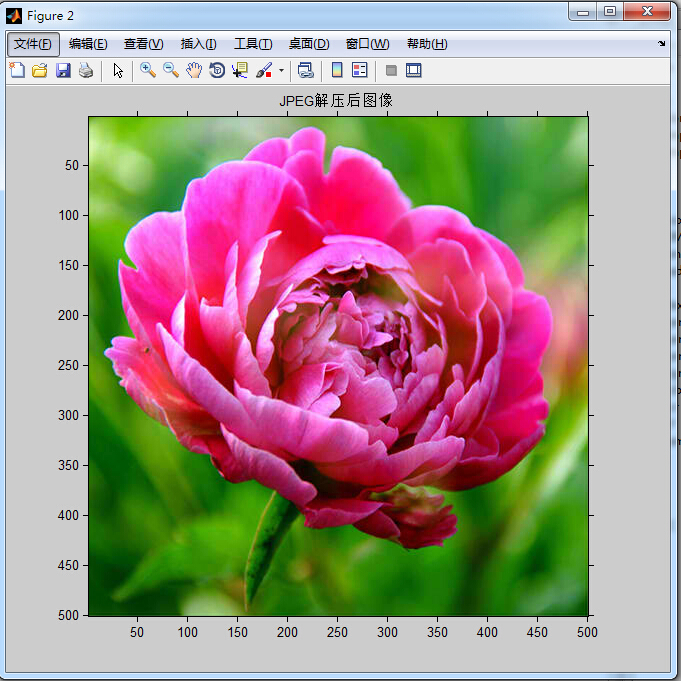Save the figure using the floppy disk icon
The image size is (681, 681).
pos(63,70)
